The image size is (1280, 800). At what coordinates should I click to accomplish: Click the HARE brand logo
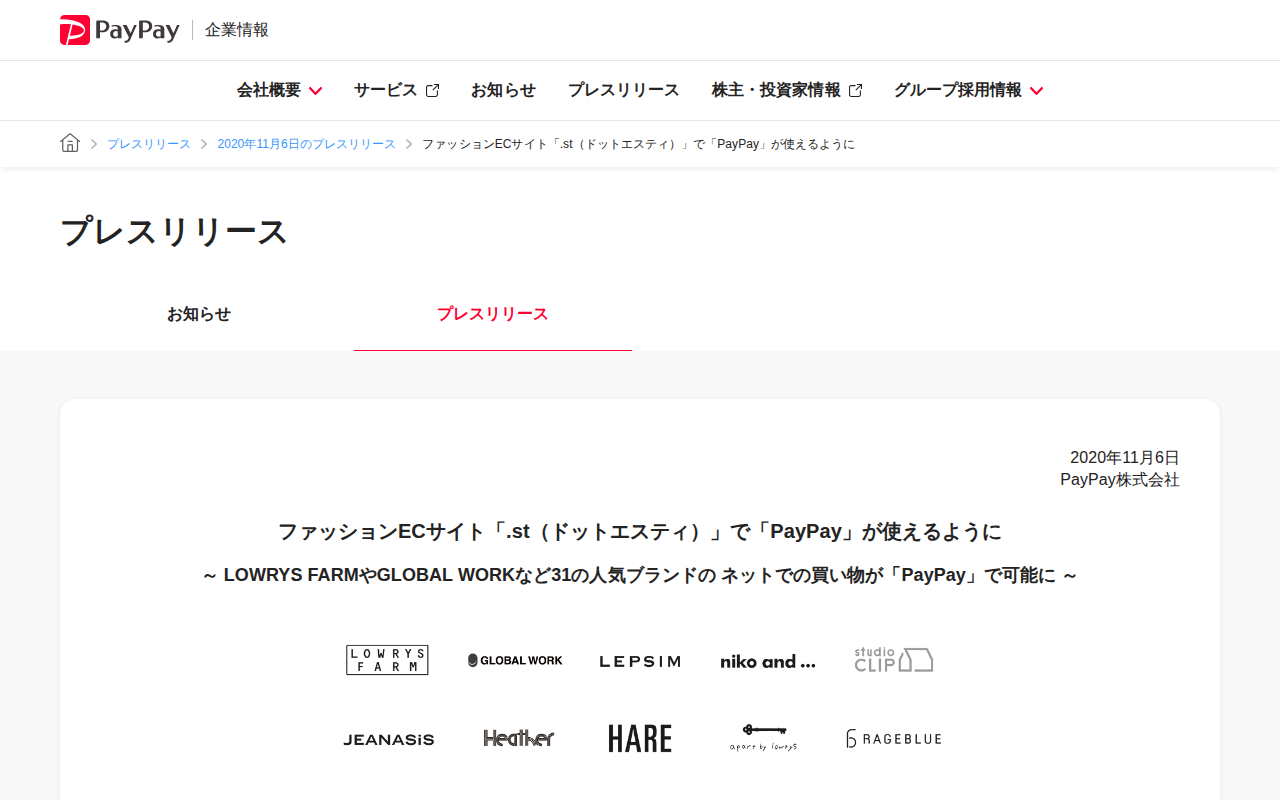(x=640, y=739)
